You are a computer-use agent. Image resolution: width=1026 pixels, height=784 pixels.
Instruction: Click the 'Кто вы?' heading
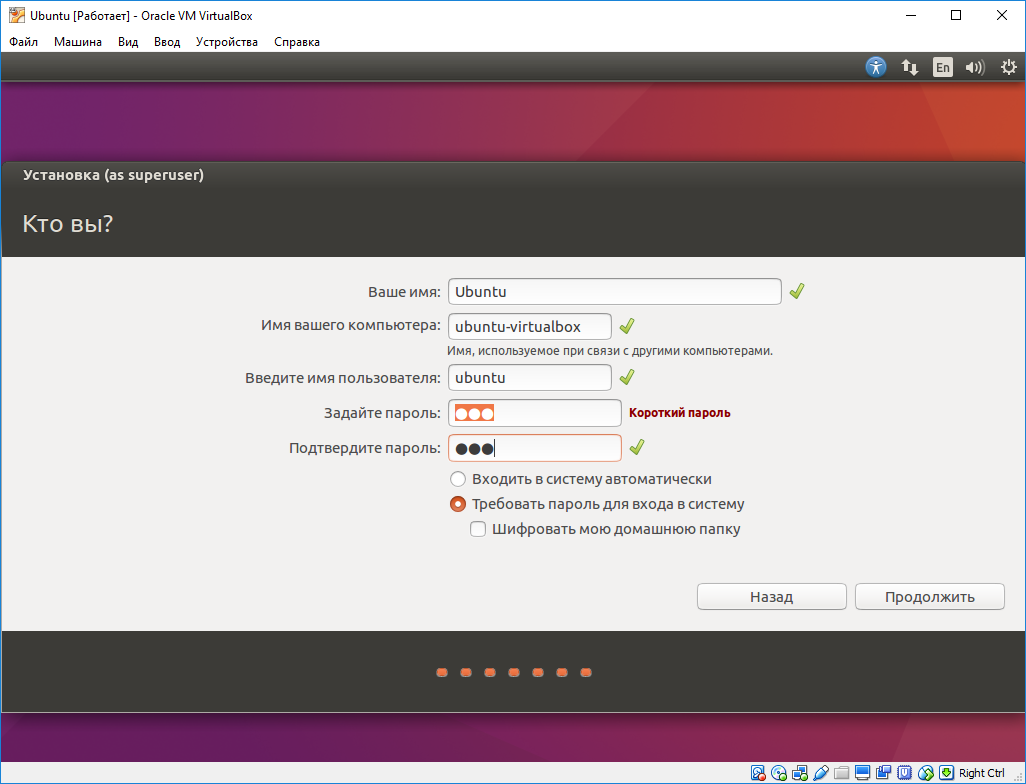coord(68,224)
